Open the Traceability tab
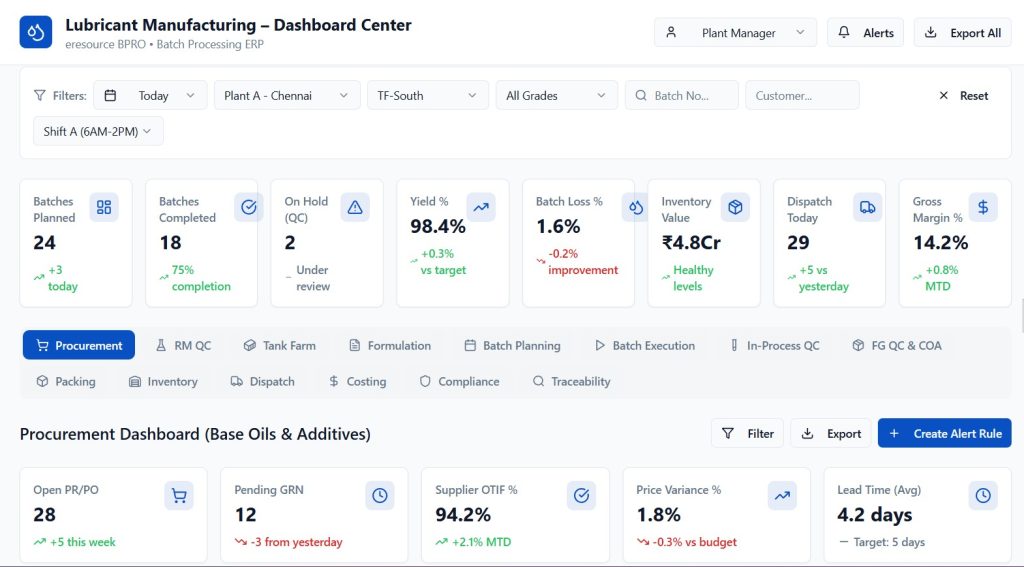Screen dimensions: 1024x567 click(571, 382)
